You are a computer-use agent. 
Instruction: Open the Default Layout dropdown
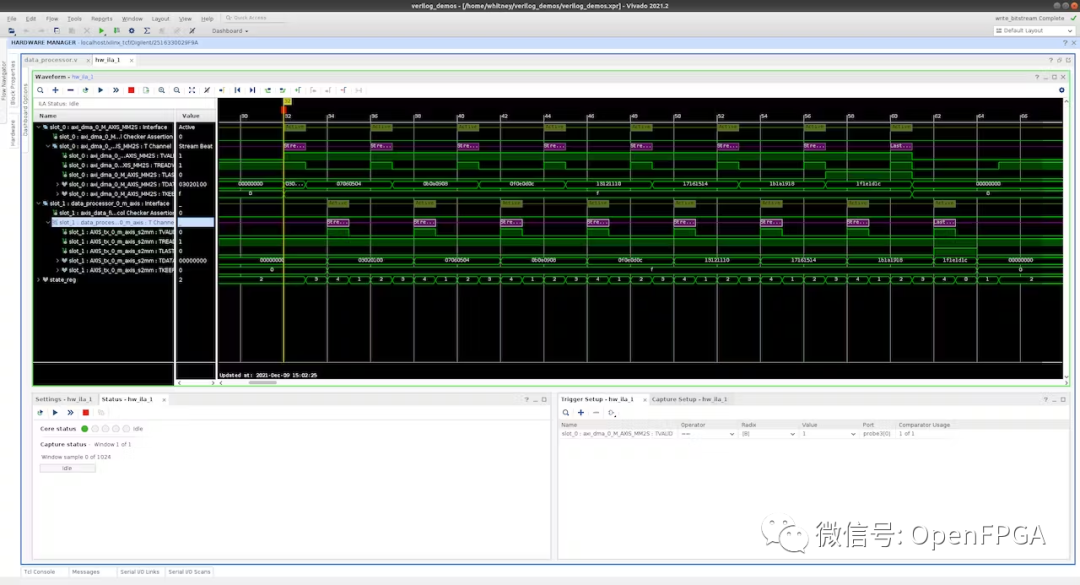click(x=1034, y=31)
